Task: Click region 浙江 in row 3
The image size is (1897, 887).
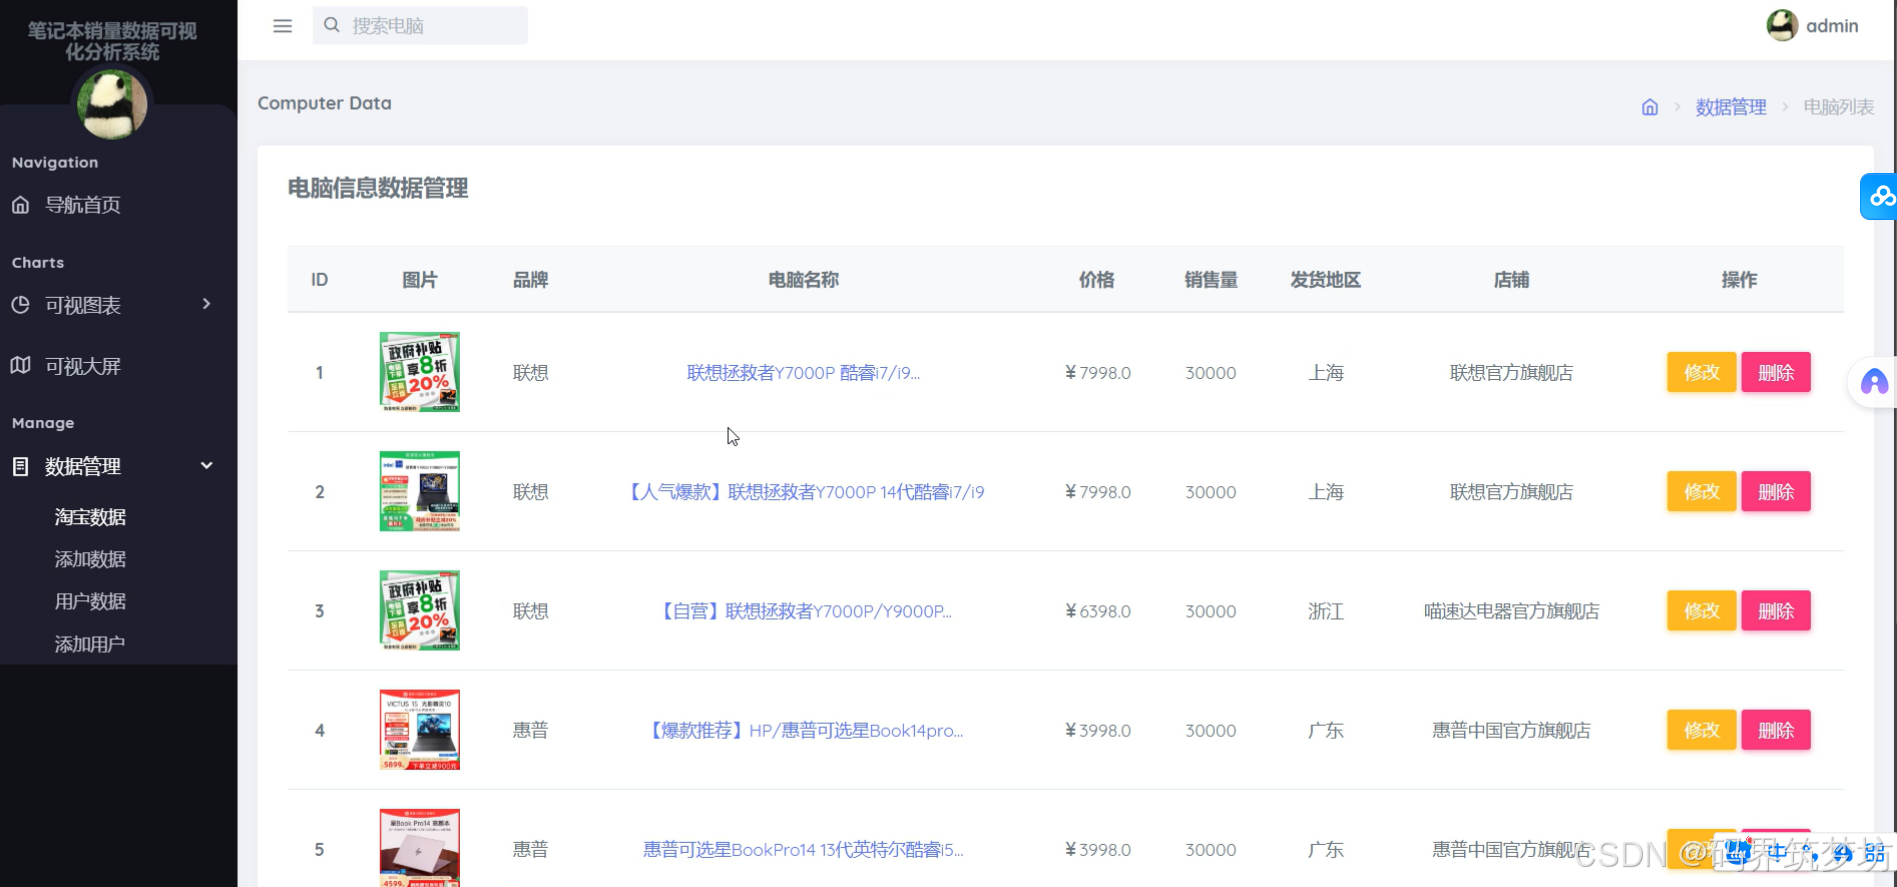Action: pos(1326,611)
